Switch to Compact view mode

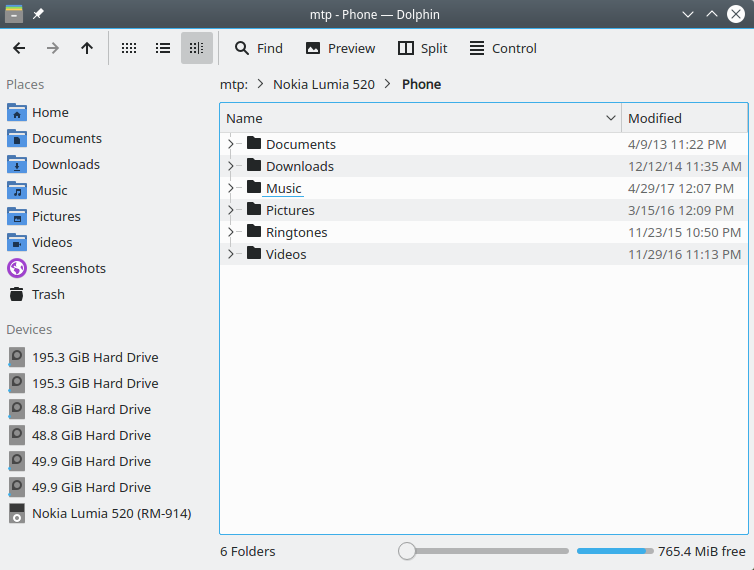point(163,48)
